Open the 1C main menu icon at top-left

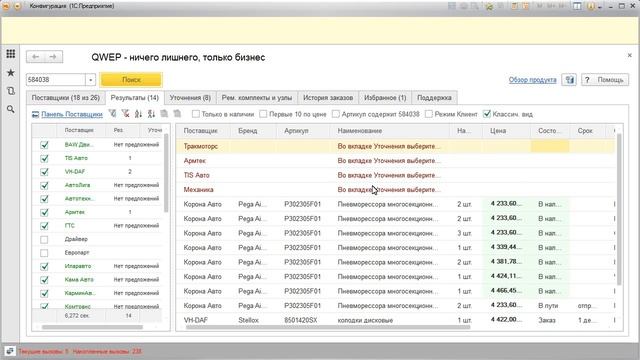6,6
